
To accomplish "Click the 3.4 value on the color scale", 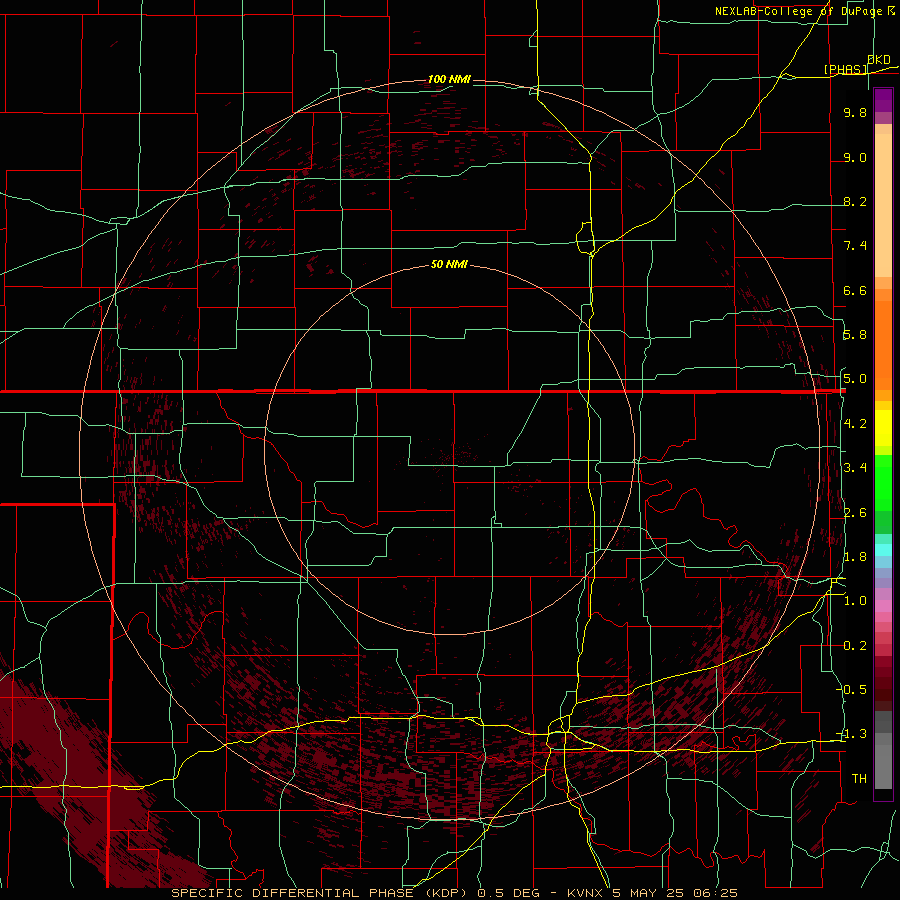I will [x=855, y=468].
